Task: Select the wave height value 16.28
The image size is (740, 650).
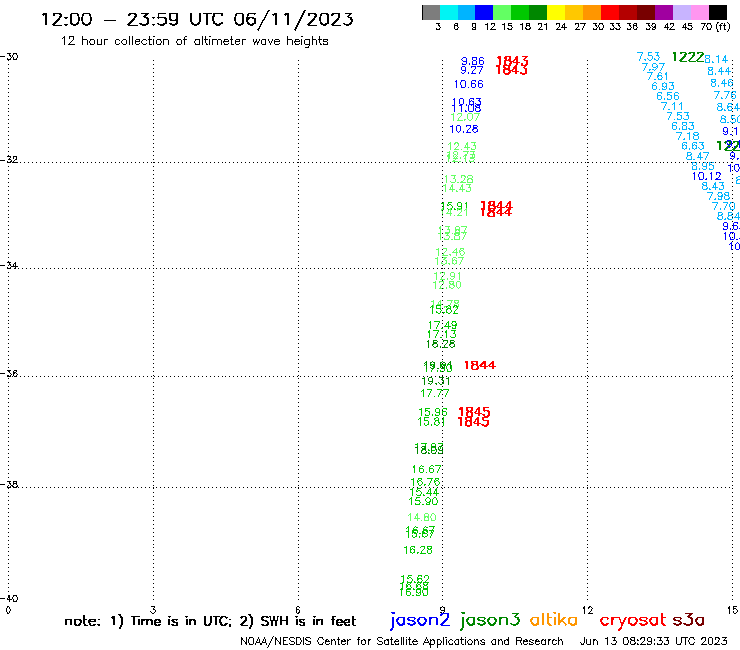Action: (x=418, y=550)
